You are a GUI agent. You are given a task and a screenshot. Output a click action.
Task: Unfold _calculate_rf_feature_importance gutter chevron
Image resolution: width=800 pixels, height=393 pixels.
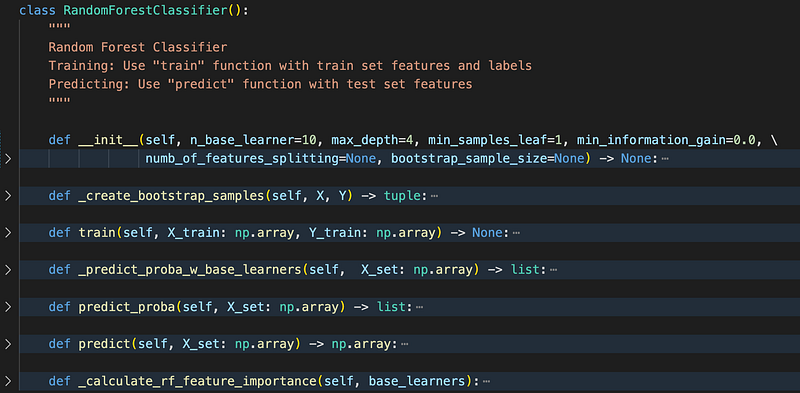(x=7, y=381)
